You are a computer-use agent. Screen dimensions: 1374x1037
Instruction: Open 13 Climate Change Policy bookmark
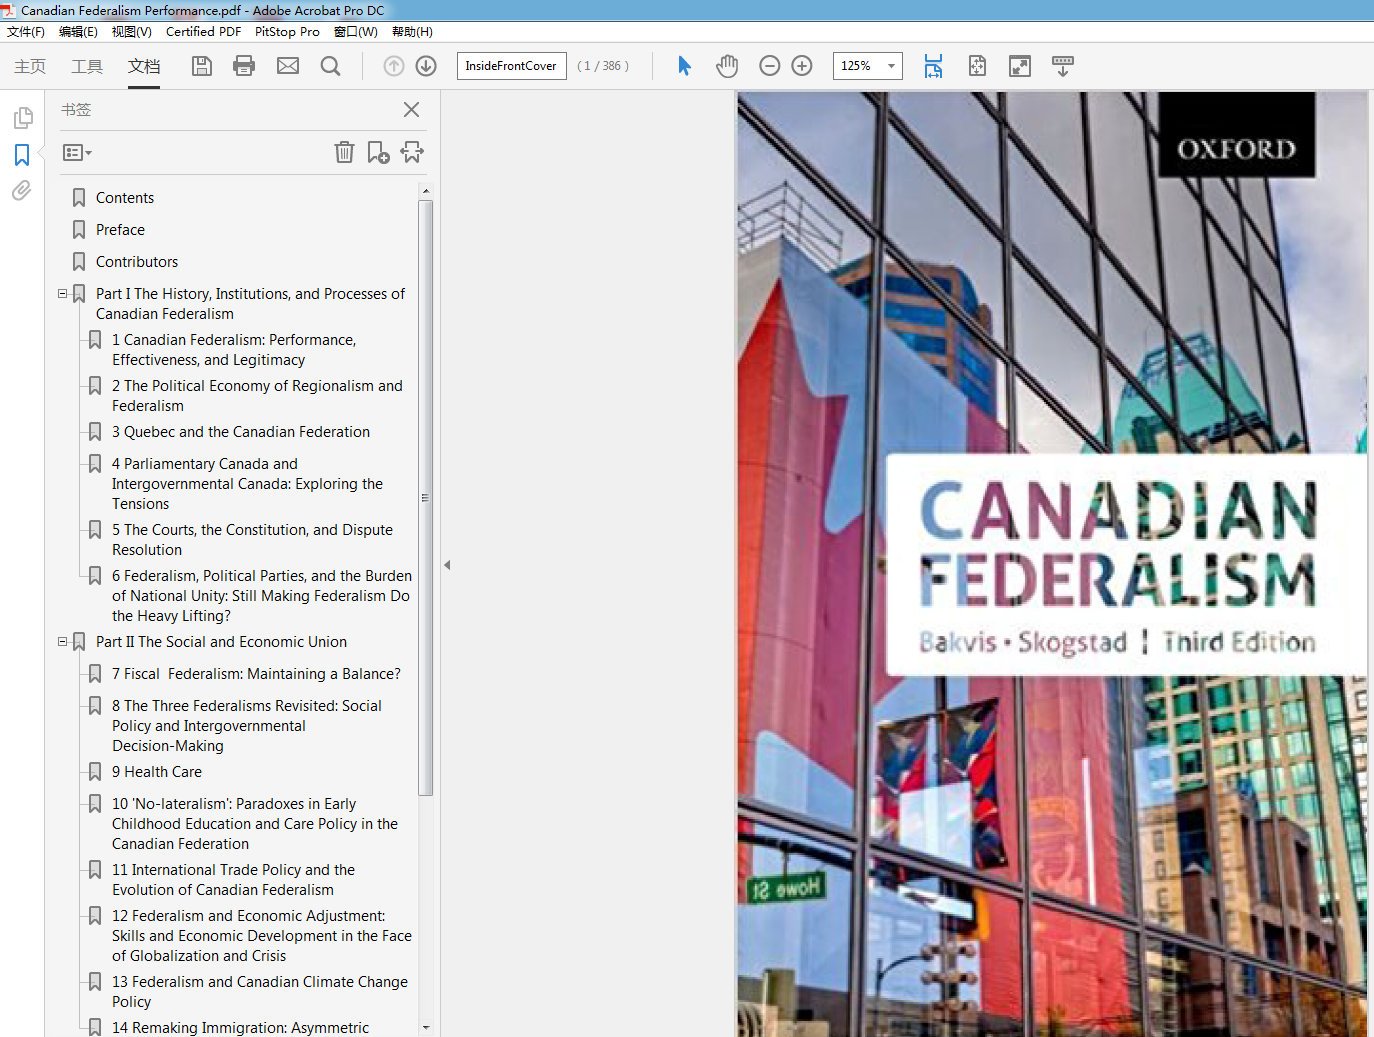click(260, 992)
